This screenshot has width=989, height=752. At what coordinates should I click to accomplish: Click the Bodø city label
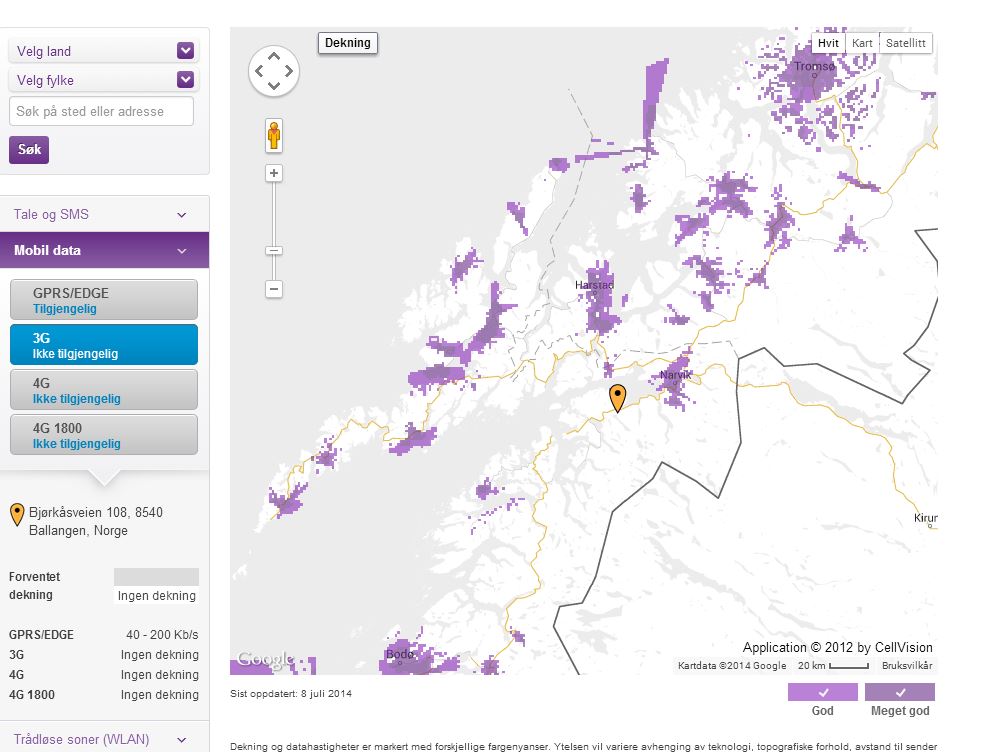(399, 654)
